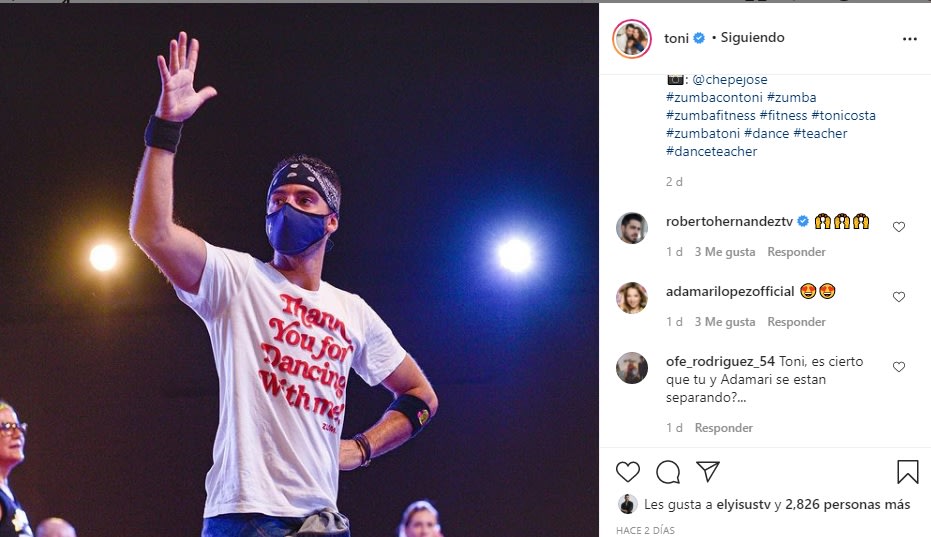Open toni's profile picture

632,39
